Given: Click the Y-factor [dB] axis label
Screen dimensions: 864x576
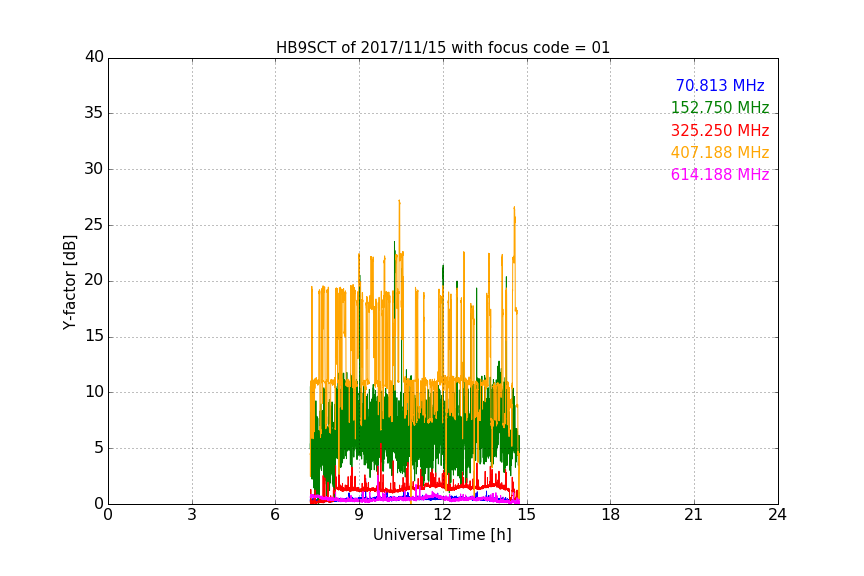Looking at the screenshot, I should click(69, 282).
